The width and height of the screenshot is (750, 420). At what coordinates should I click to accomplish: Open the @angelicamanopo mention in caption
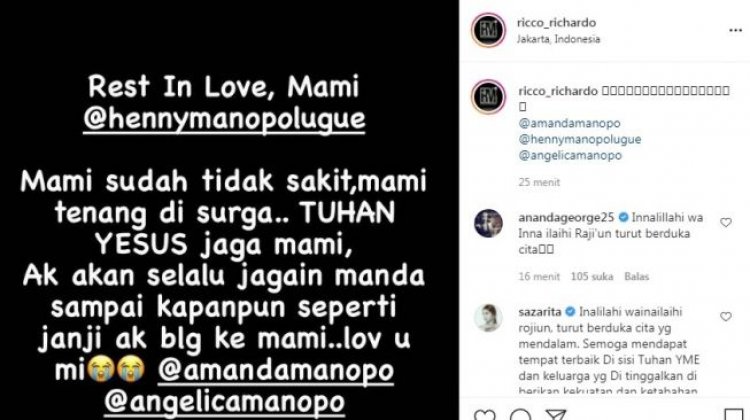click(570, 155)
